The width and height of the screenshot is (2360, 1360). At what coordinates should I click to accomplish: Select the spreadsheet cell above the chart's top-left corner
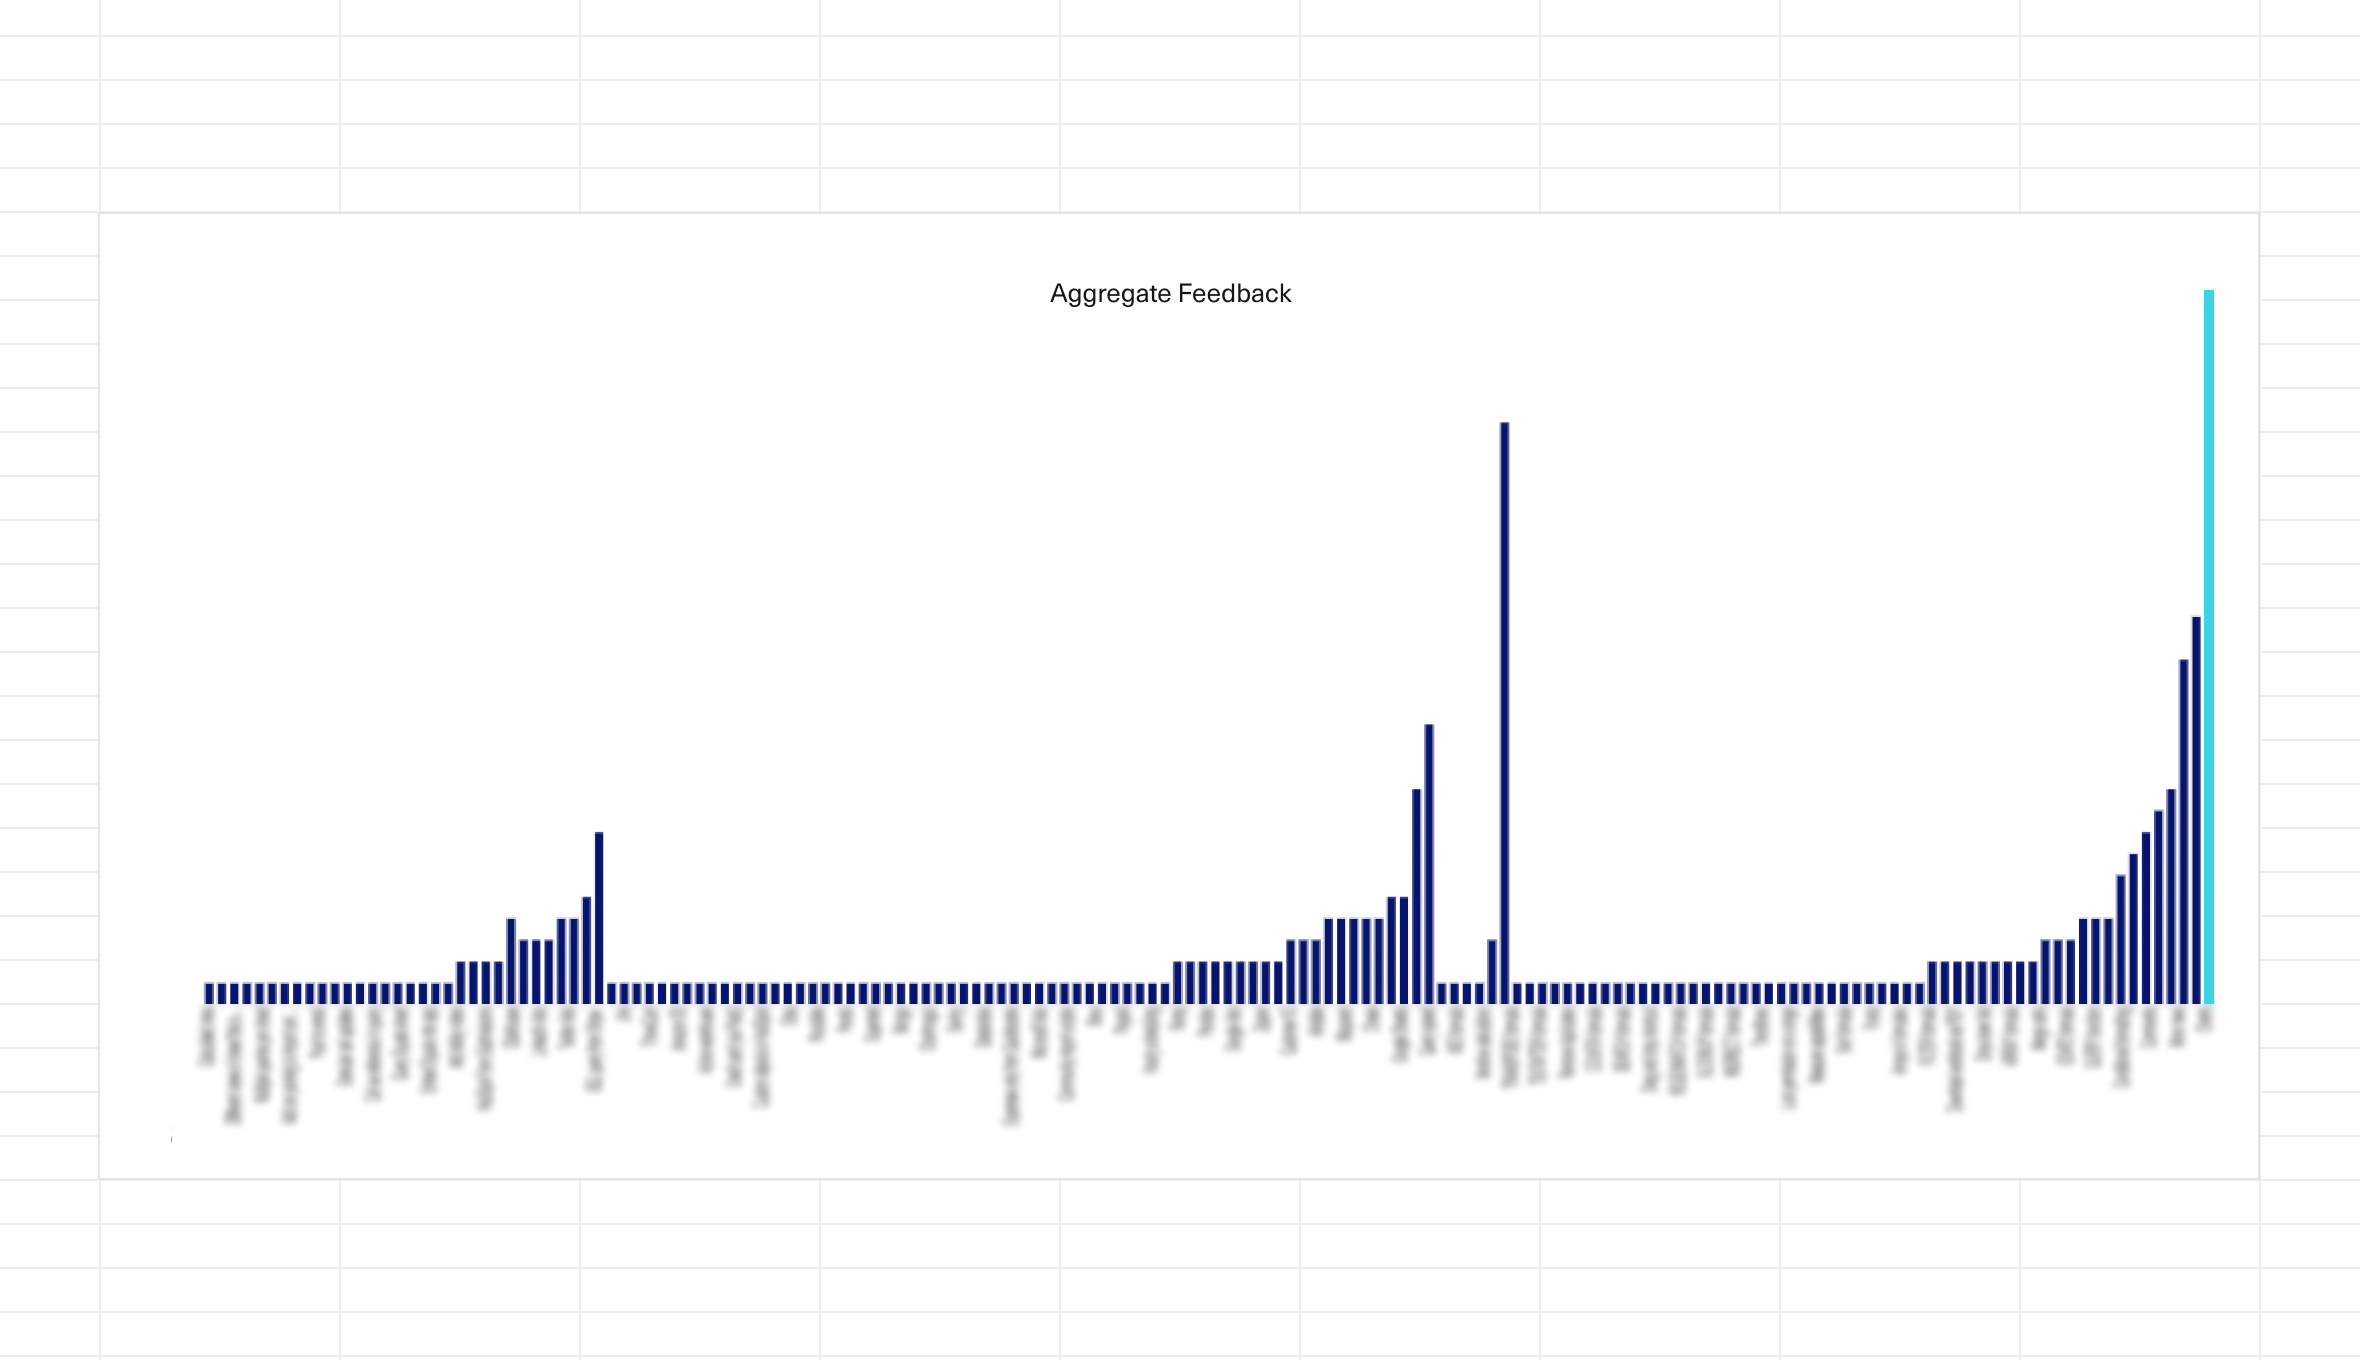click(x=220, y=190)
